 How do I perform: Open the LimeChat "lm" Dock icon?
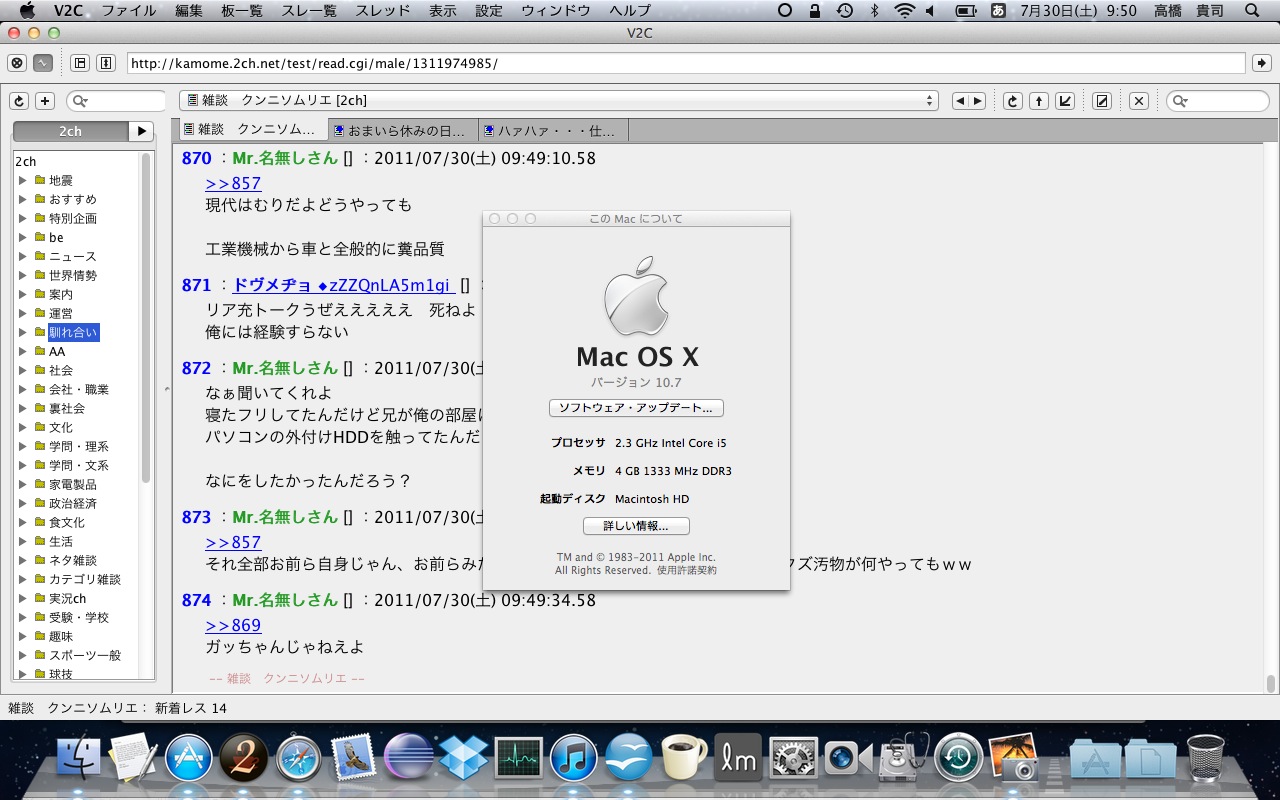pos(738,759)
